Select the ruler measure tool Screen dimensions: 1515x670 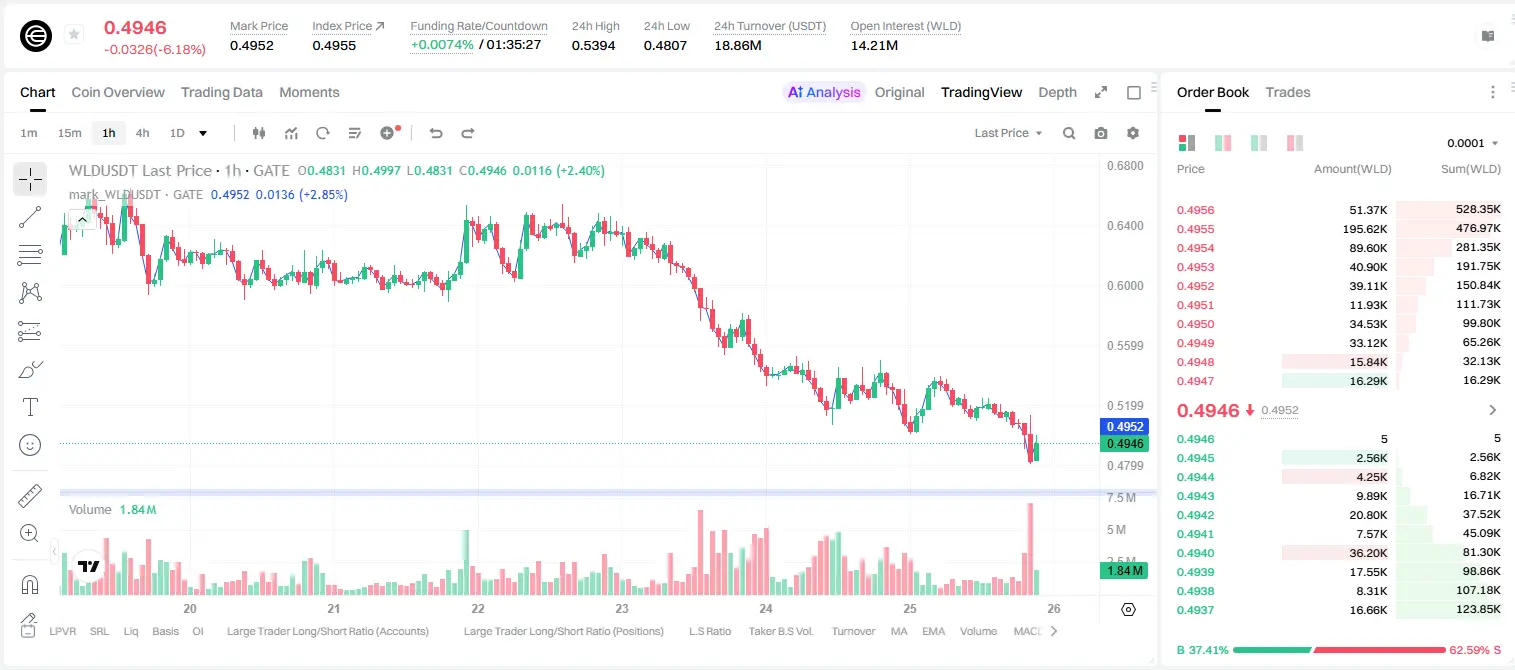click(x=30, y=495)
